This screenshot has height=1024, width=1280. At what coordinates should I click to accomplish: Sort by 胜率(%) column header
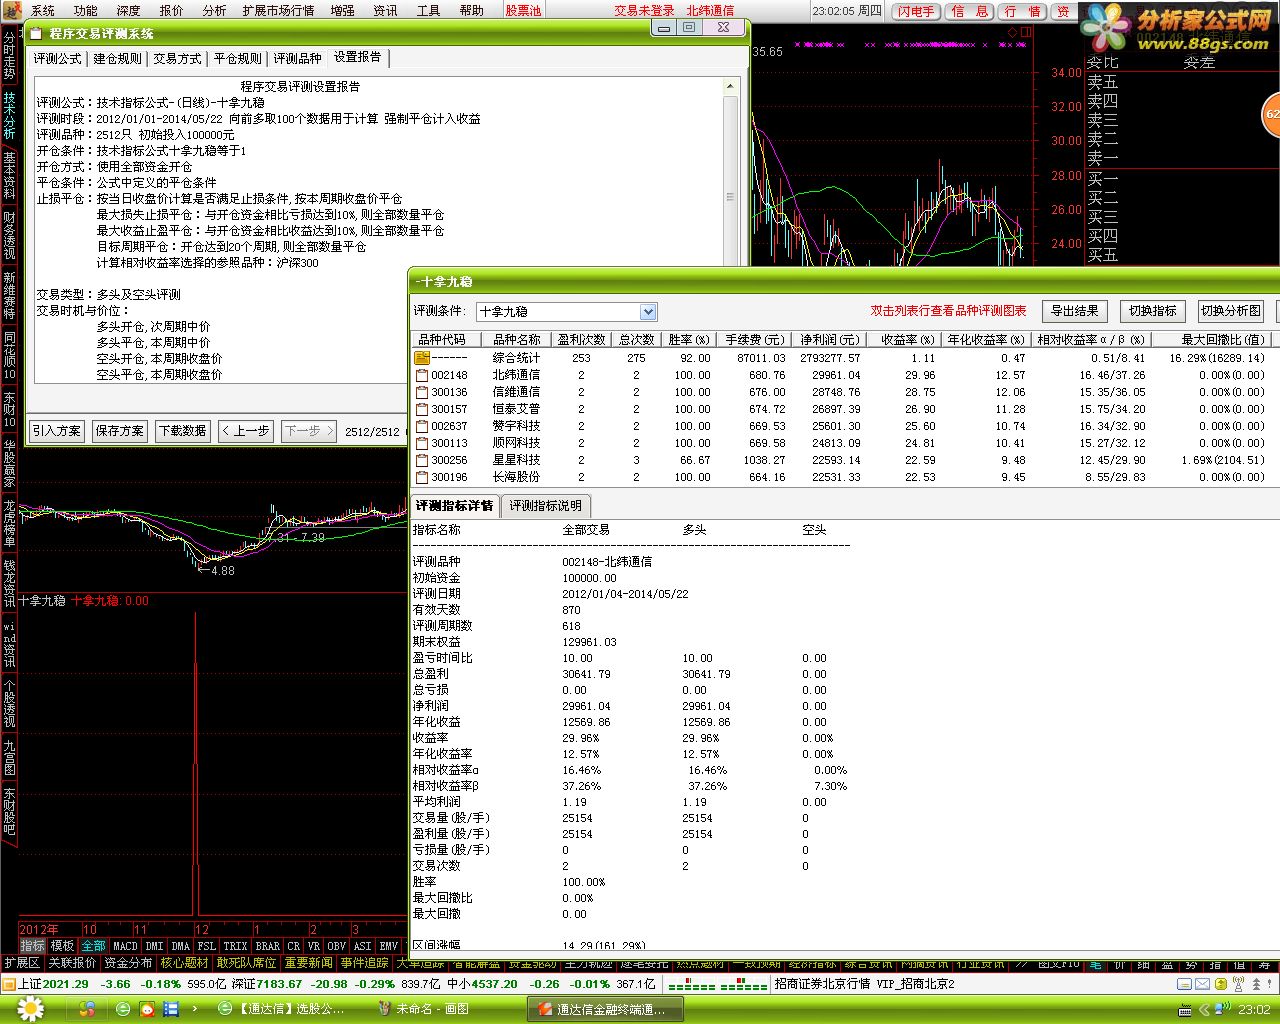pyautogui.click(x=688, y=340)
